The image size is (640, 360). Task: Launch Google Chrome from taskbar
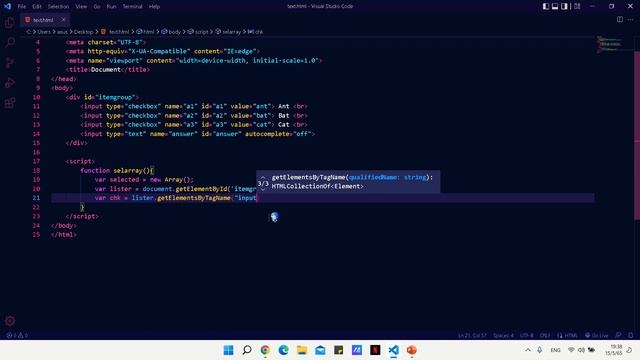click(265, 350)
